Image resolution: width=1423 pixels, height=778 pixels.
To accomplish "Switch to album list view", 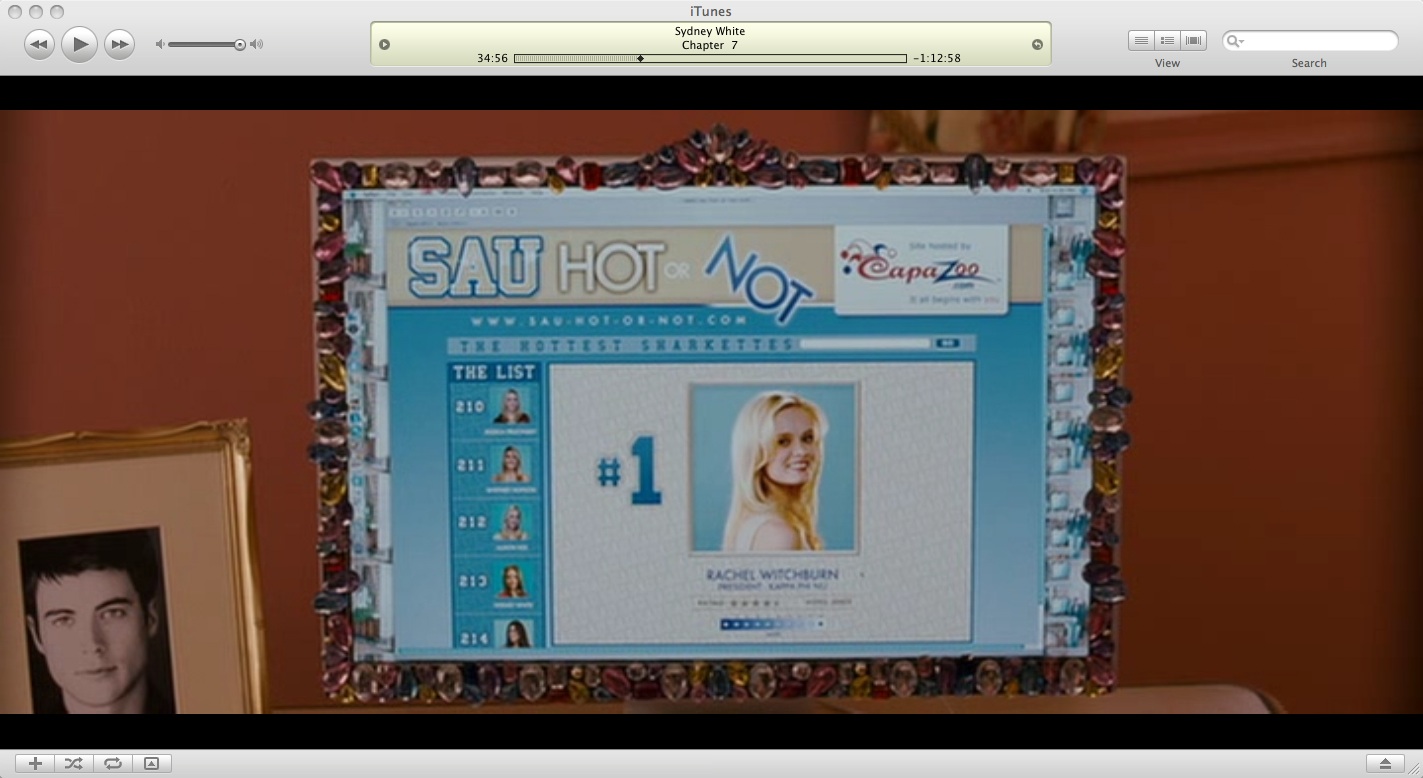I will 1167,40.
